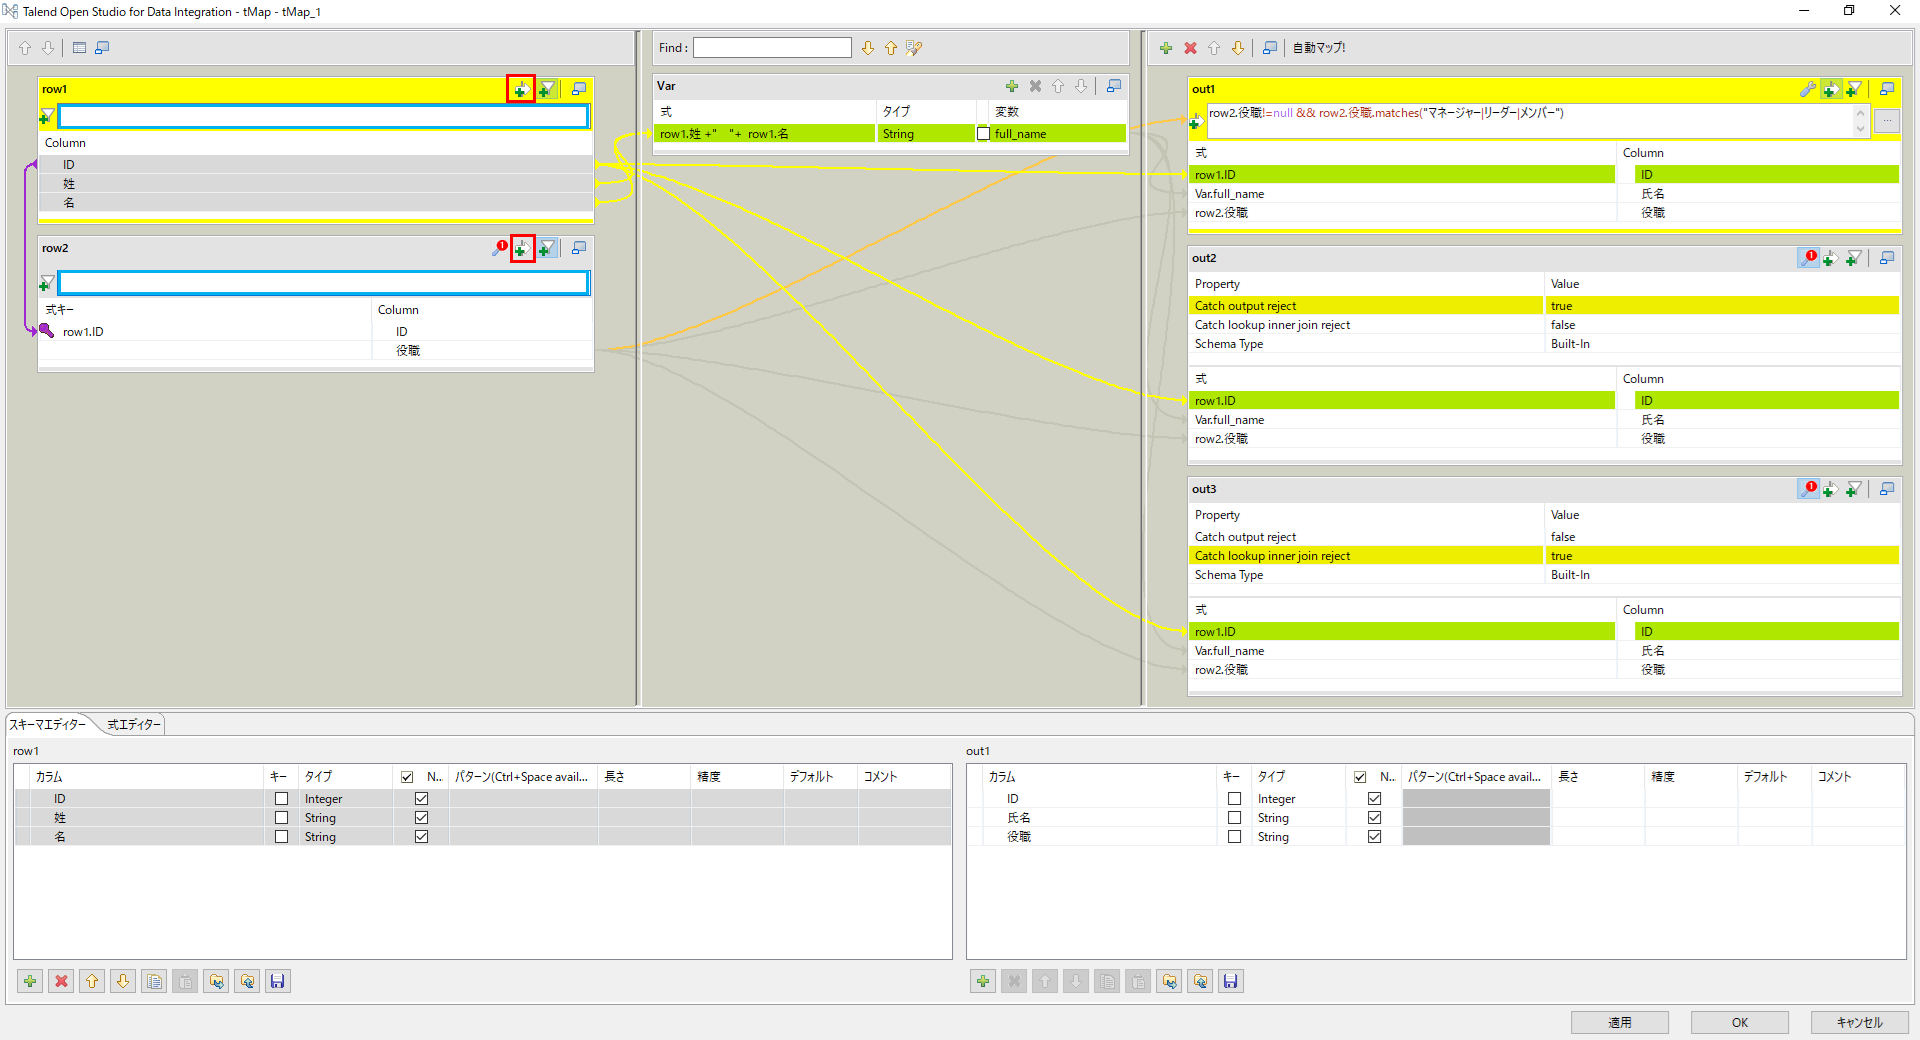Apply changes with the 適用 button
This screenshot has height=1040, width=1920.
point(1619,1022)
